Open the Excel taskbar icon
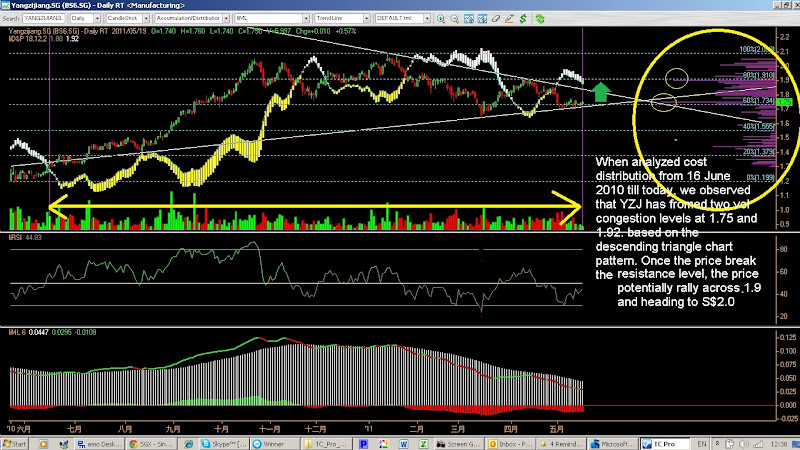The height and width of the screenshot is (450, 800). click(x=423, y=444)
